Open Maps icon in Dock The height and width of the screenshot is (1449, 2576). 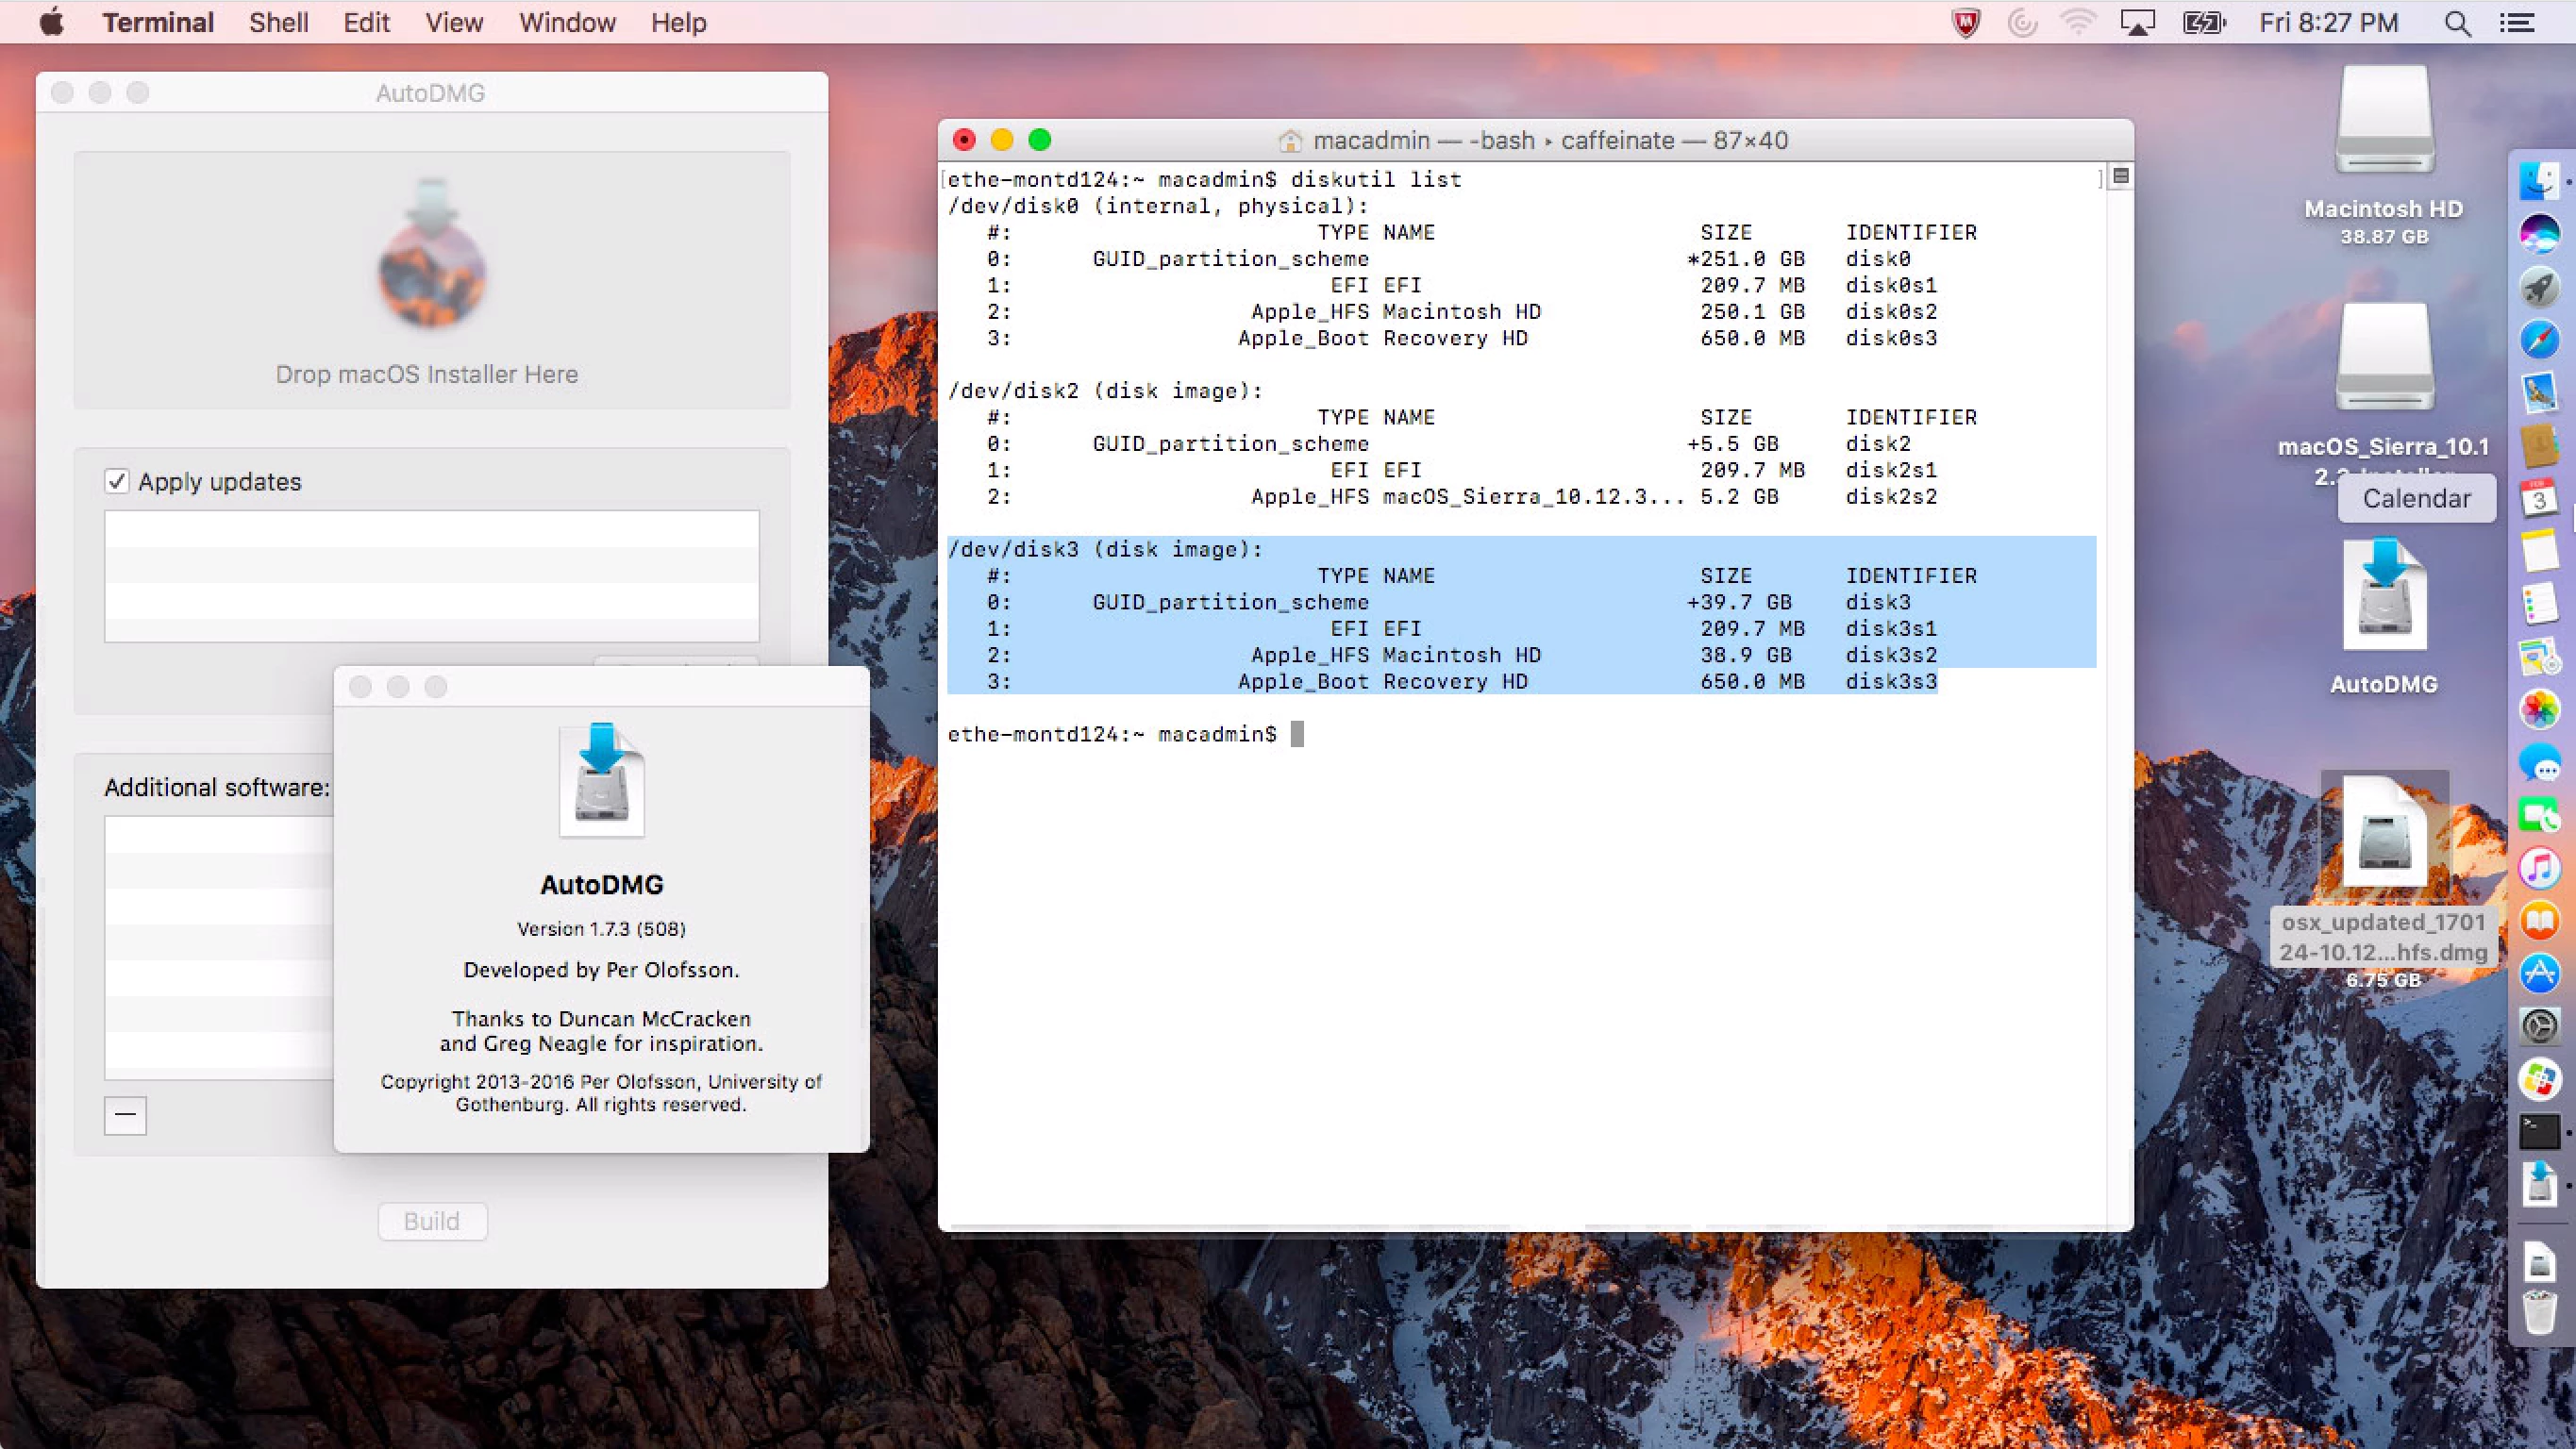point(2539,656)
